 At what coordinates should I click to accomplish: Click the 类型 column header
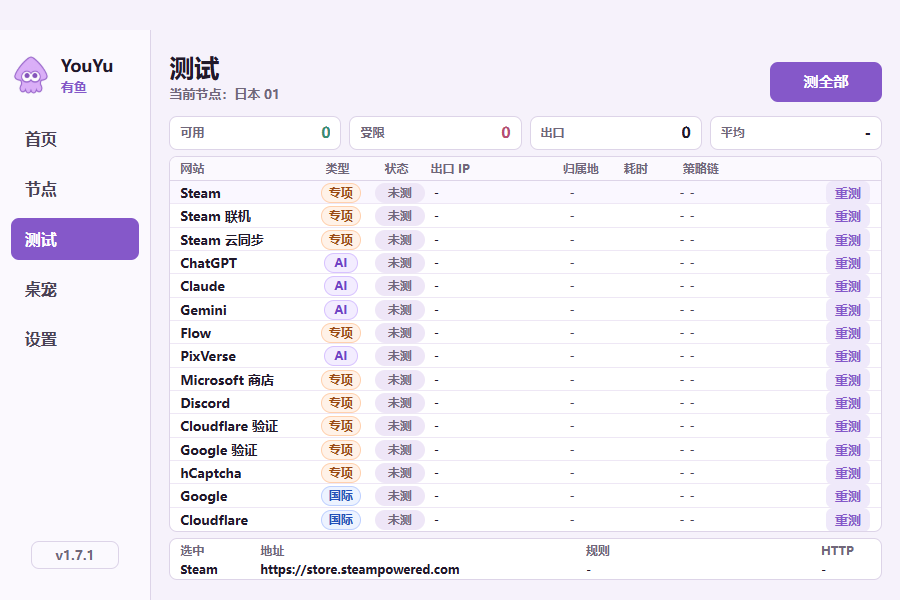tap(338, 169)
